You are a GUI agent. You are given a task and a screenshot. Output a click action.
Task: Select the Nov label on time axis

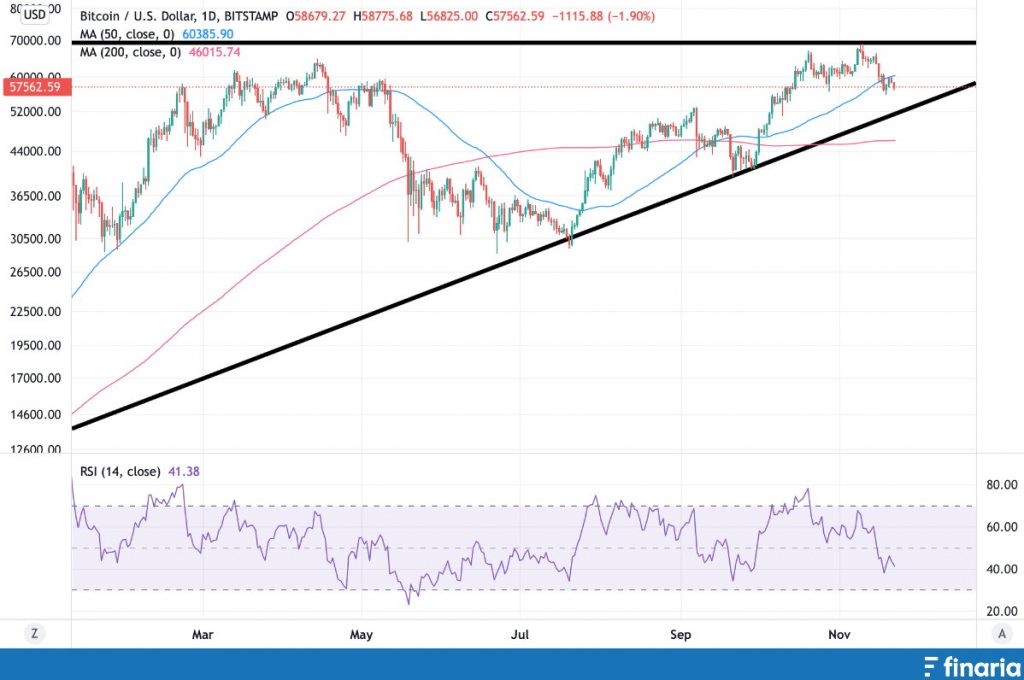[x=840, y=634]
